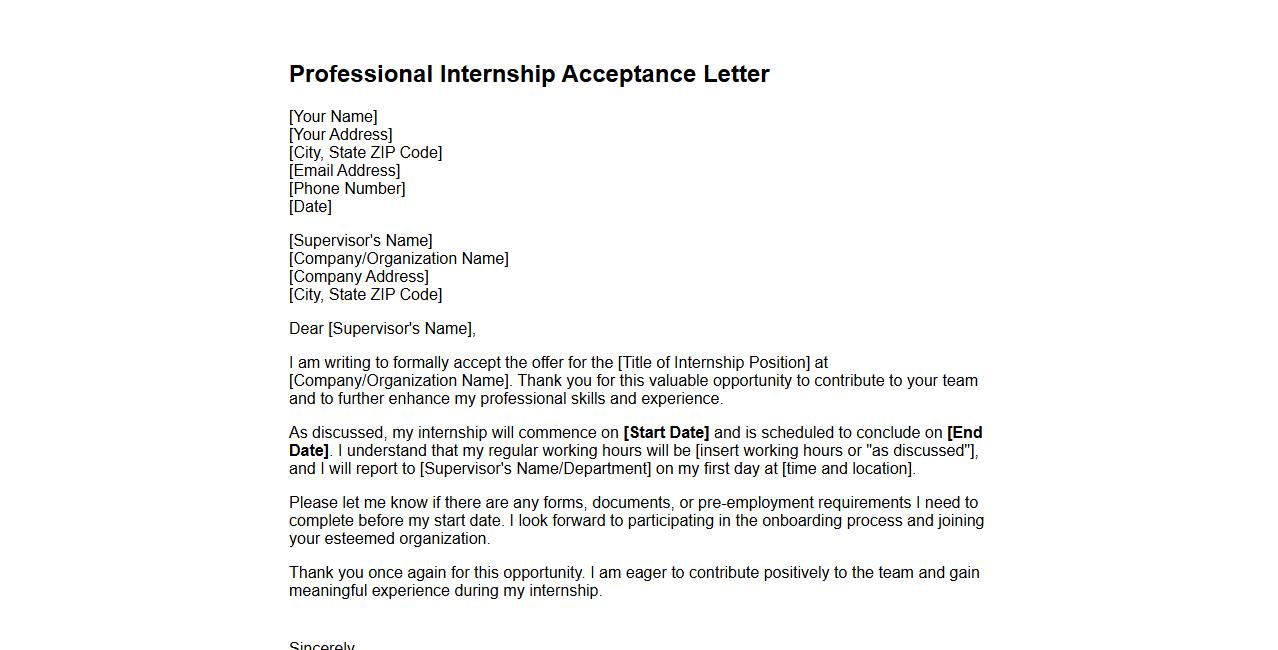
Task: Click the [Supervisor's Name] address line
Action: click(360, 241)
